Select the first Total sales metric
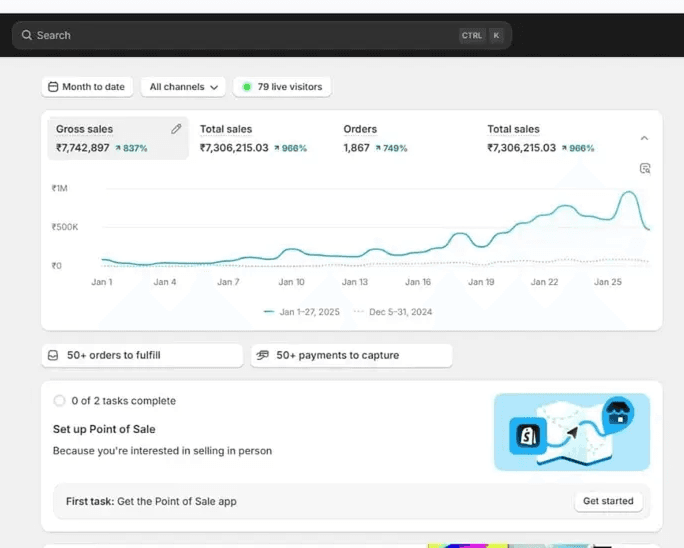 pyautogui.click(x=253, y=138)
